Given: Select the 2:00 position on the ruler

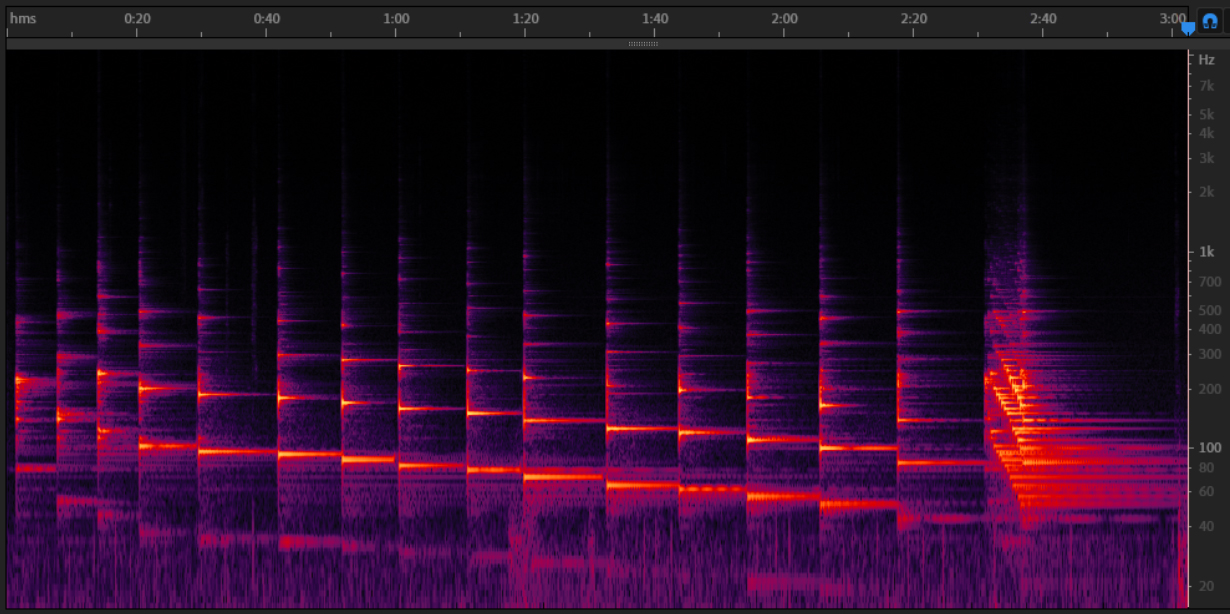Looking at the screenshot, I should pyautogui.click(x=785, y=19).
